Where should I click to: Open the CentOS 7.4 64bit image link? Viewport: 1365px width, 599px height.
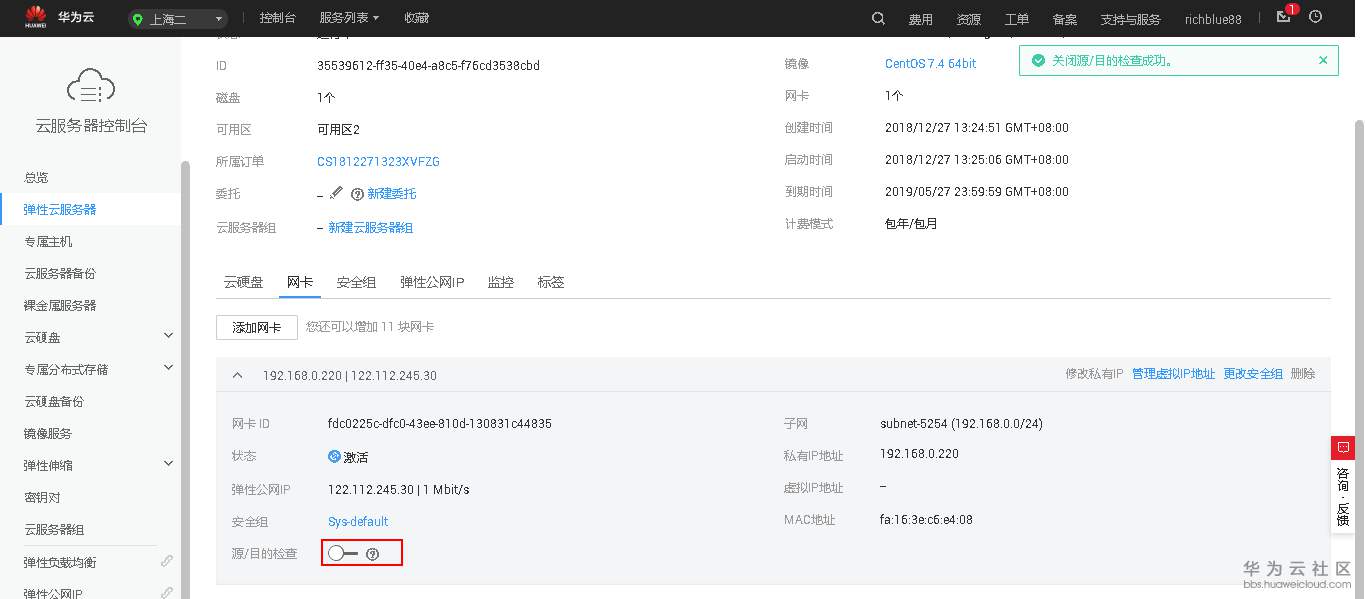[930, 63]
